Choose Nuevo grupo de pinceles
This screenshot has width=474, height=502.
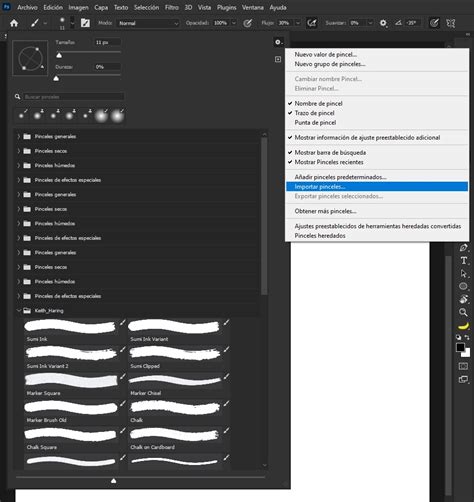[x=377, y=64]
